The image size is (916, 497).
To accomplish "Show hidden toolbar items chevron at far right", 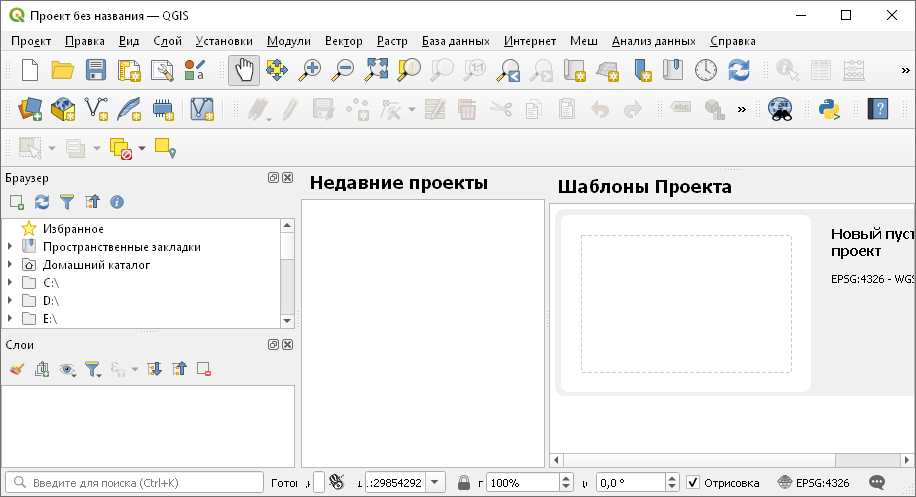I will (x=905, y=71).
